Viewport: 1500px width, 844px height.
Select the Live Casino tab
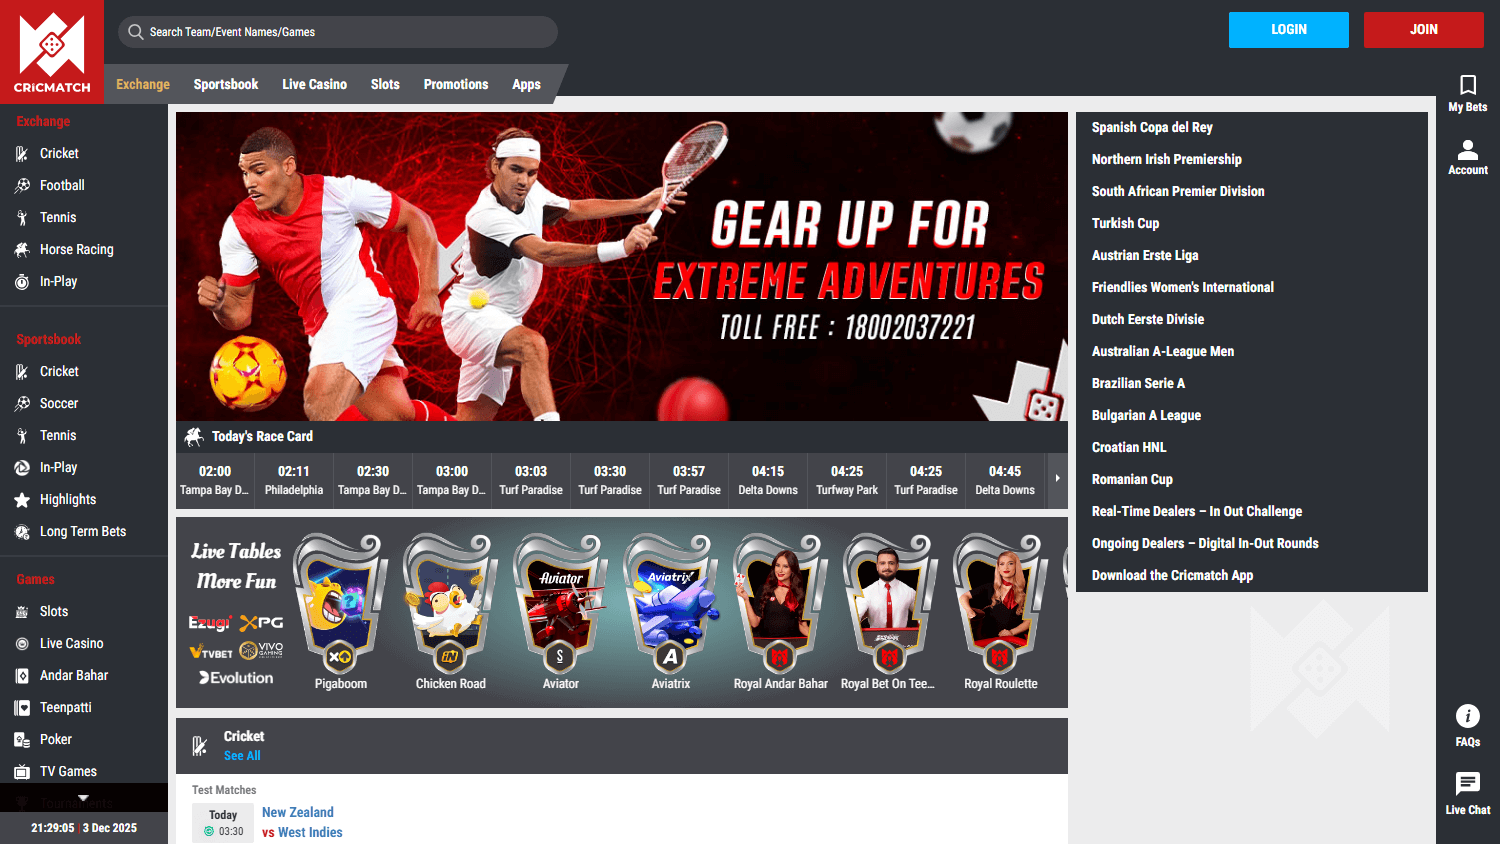[x=314, y=84]
